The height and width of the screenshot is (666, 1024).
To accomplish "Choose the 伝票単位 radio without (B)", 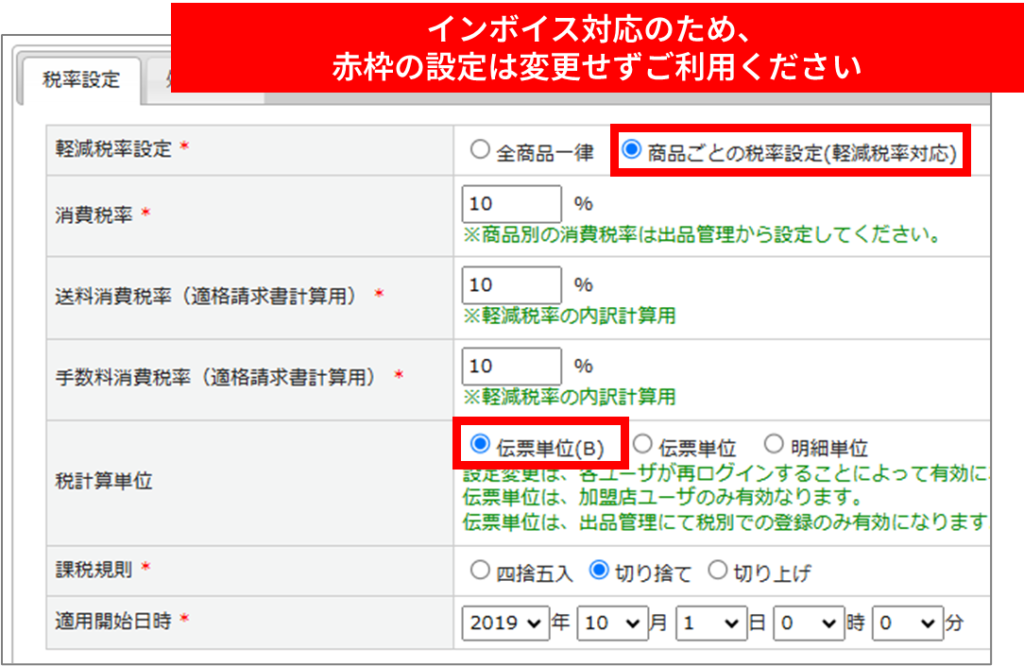I will [644, 444].
